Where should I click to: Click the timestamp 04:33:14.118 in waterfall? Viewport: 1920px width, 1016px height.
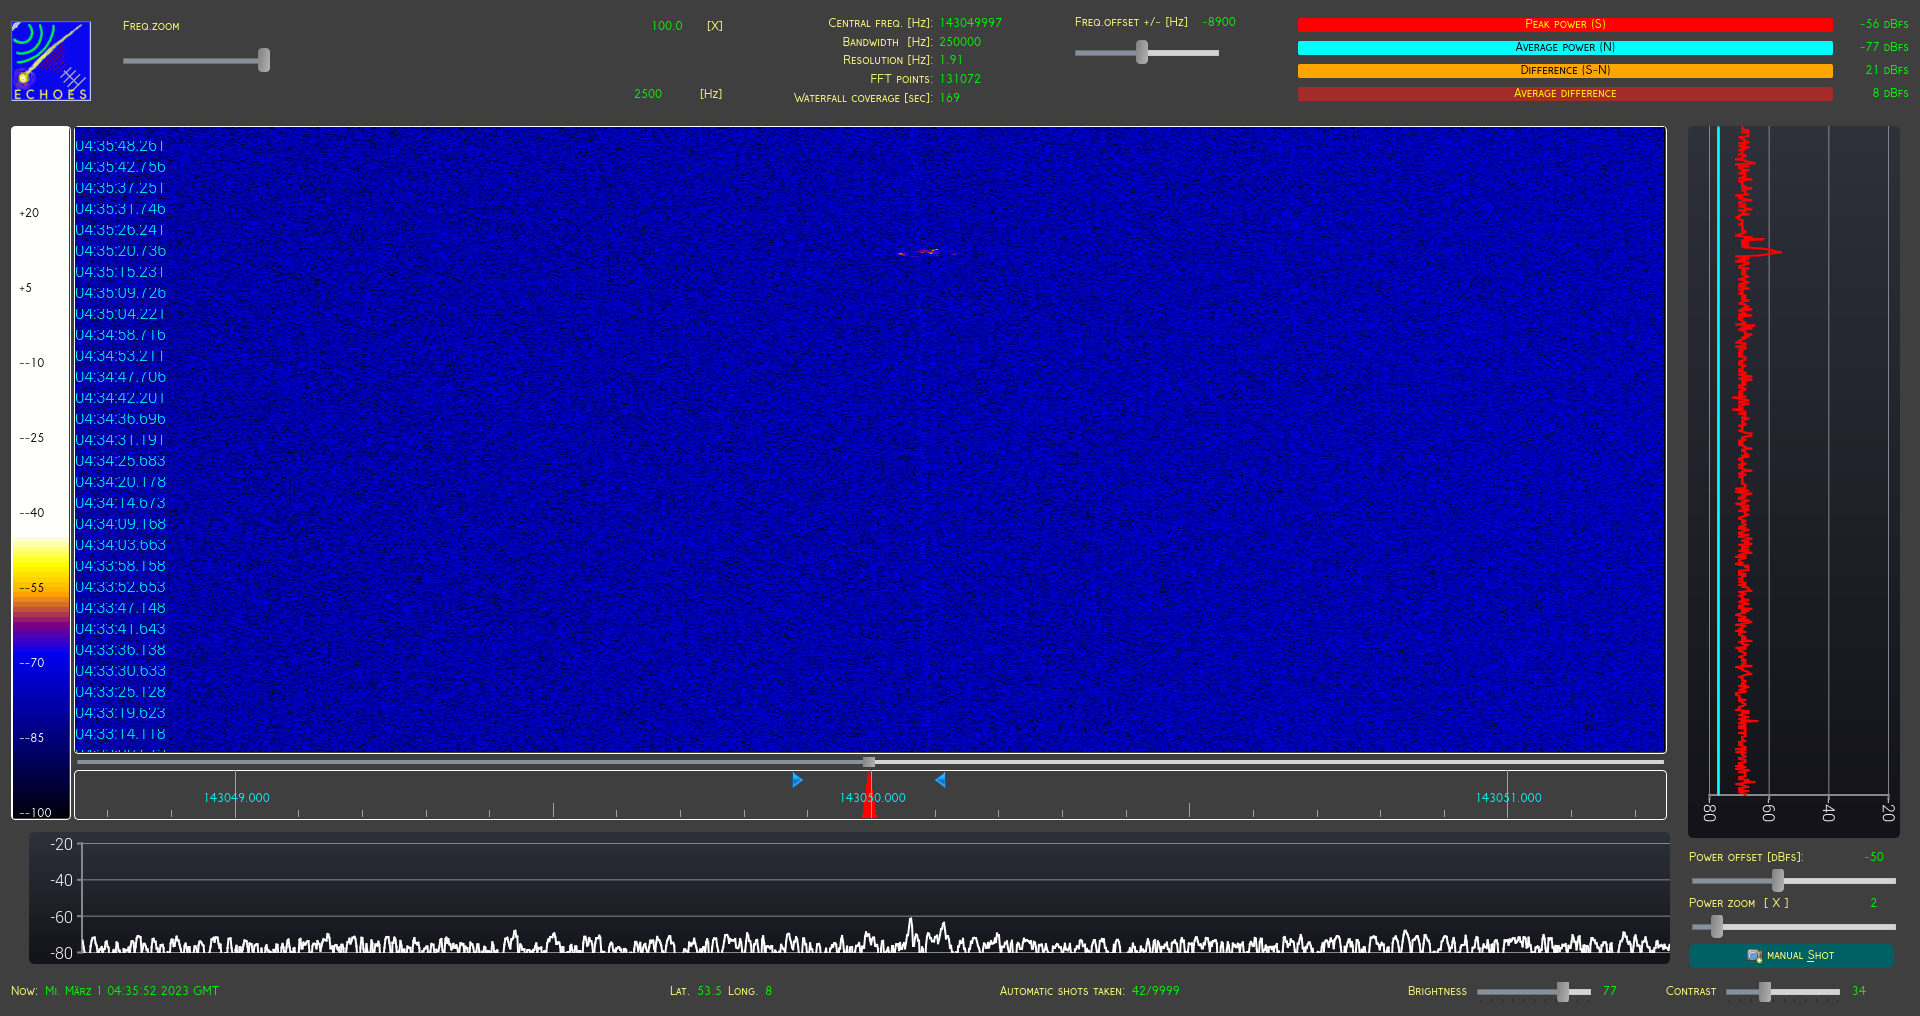coord(121,734)
